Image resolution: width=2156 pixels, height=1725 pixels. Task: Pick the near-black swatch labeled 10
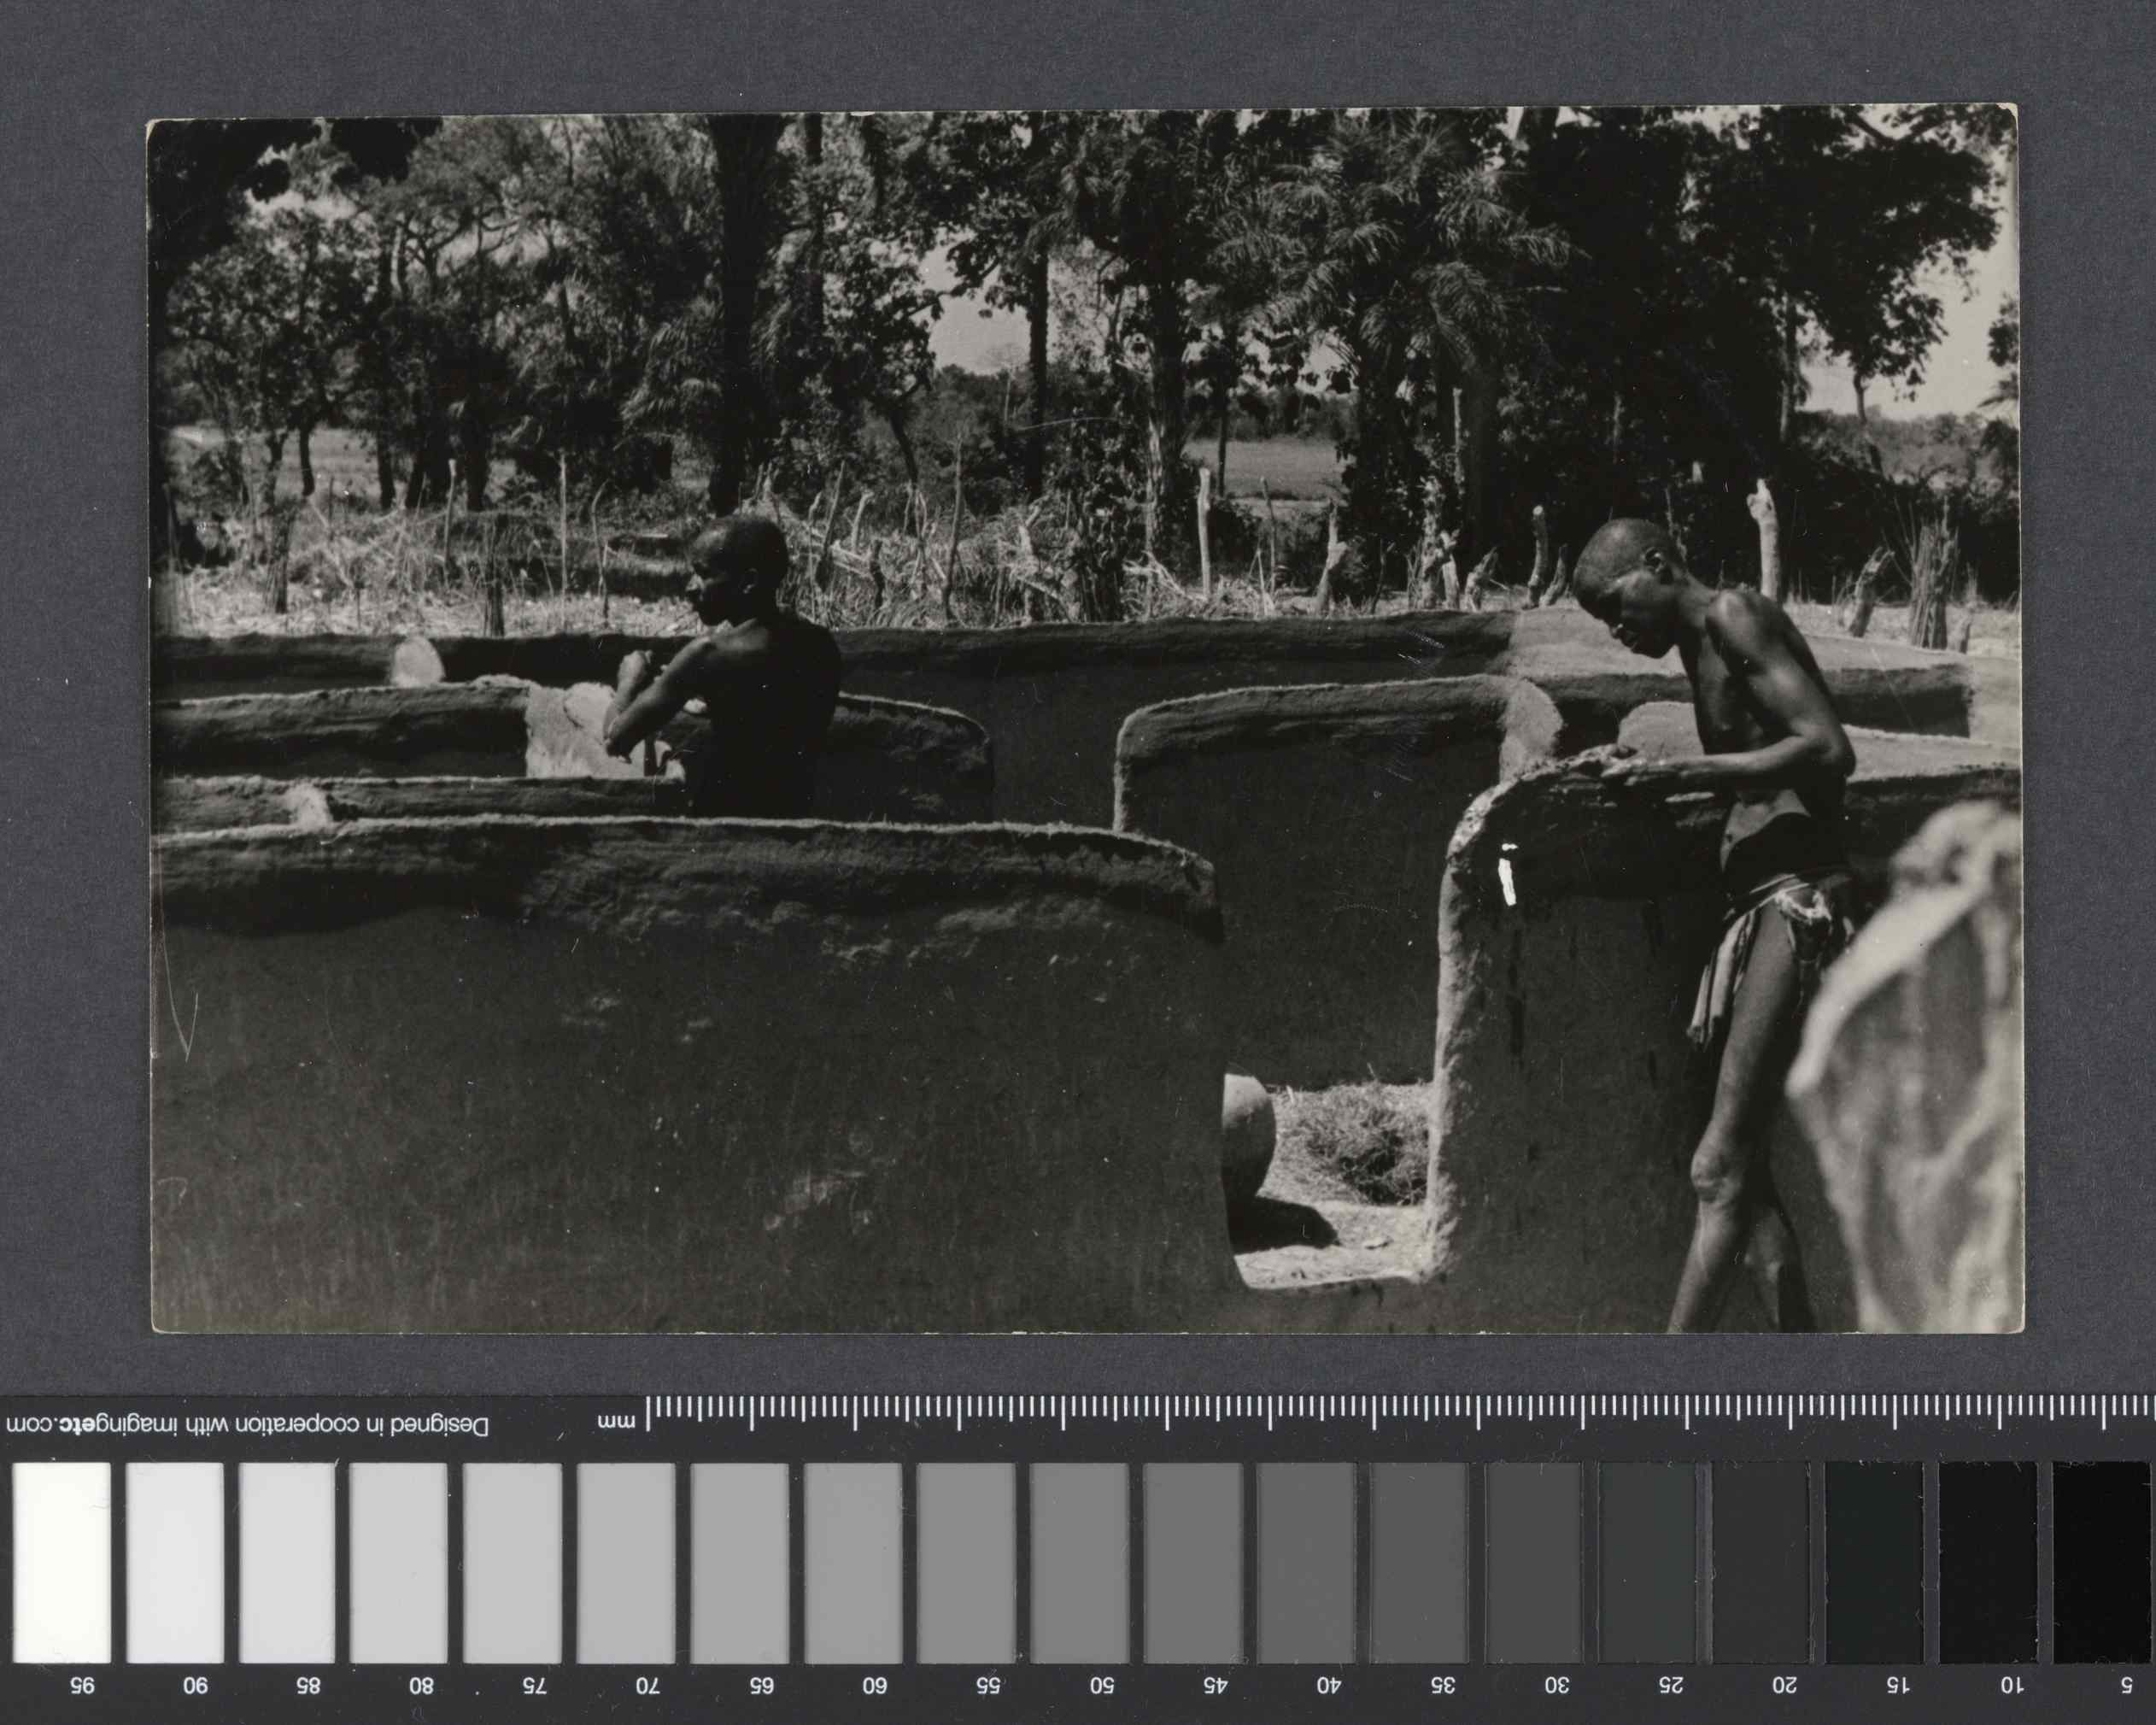coord(1987,1562)
